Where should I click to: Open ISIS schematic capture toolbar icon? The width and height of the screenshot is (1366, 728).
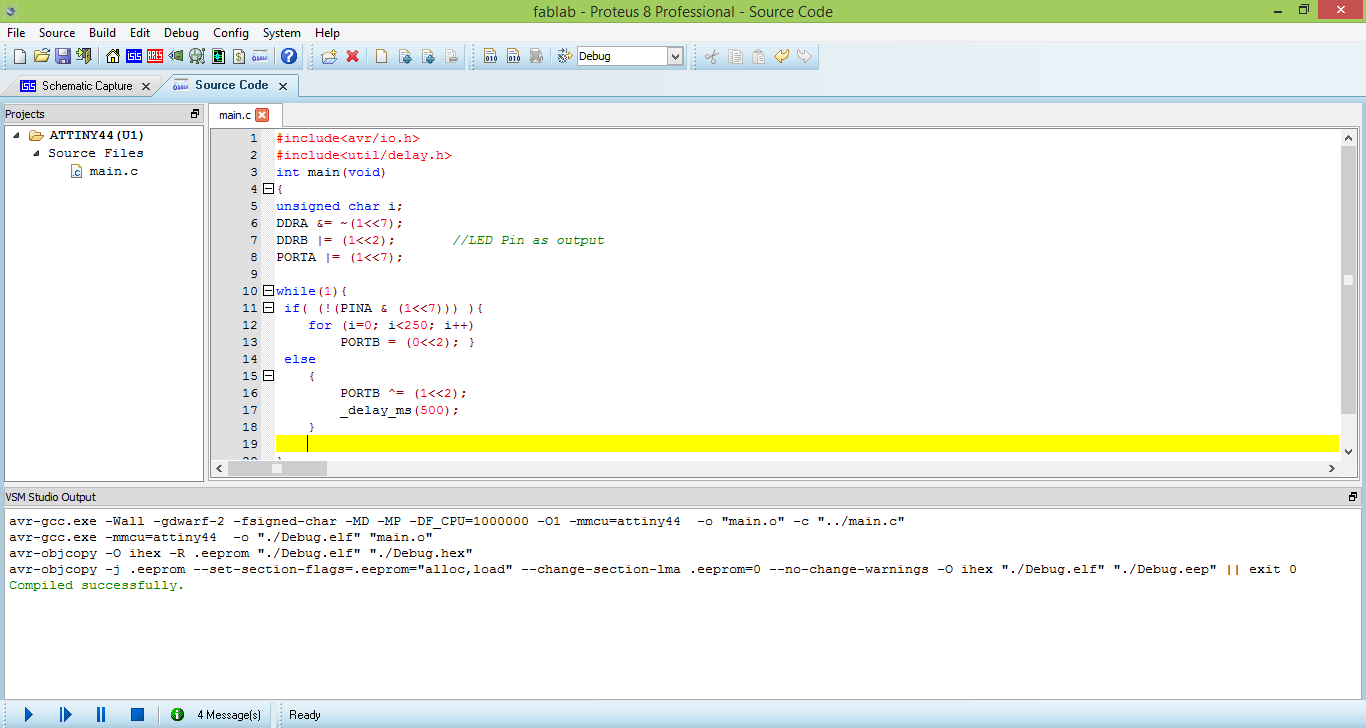click(x=134, y=56)
